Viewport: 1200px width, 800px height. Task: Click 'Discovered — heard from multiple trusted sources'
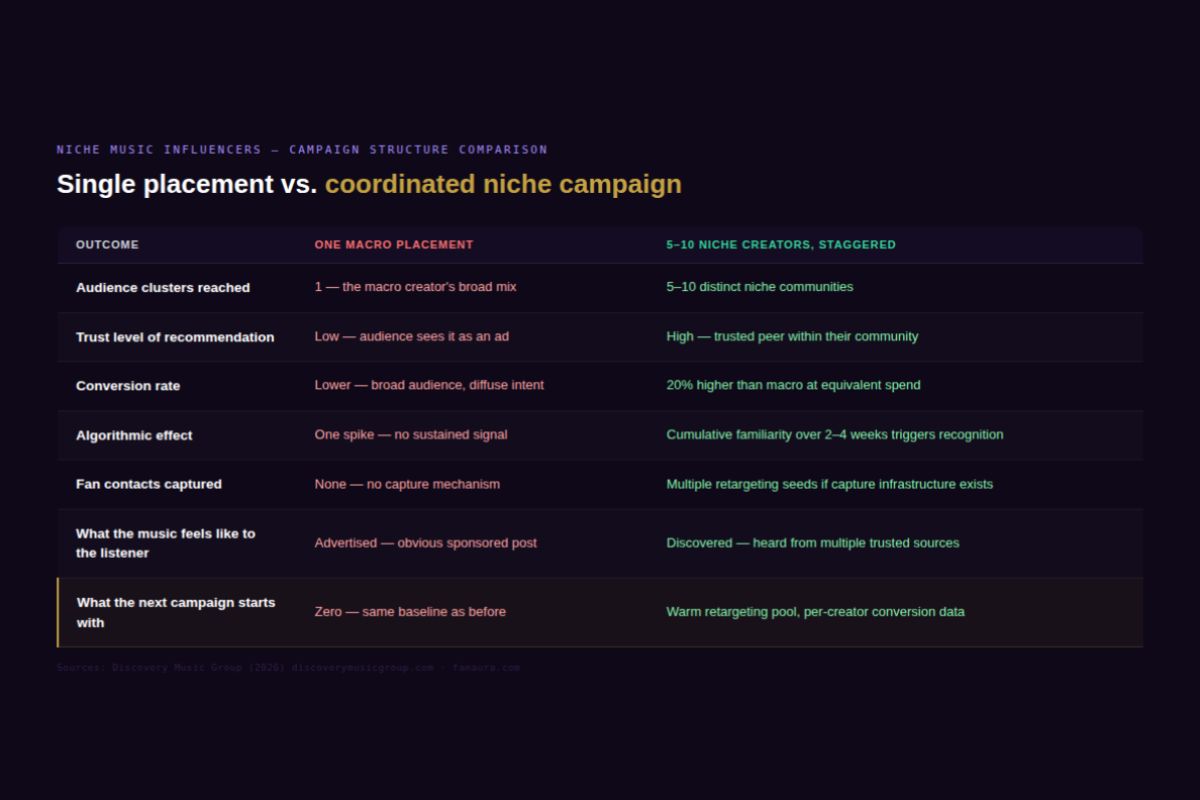click(x=813, y=543)
